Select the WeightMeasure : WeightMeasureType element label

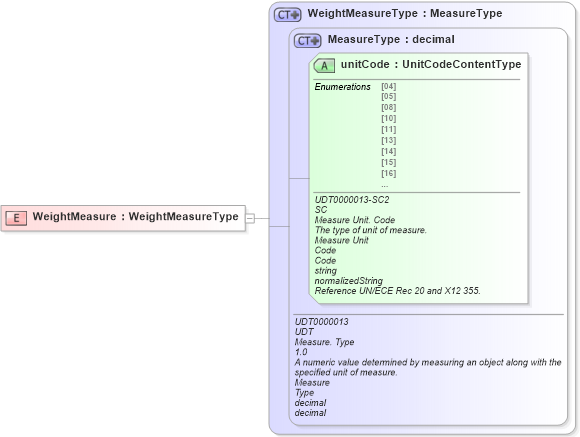(135, 216)
